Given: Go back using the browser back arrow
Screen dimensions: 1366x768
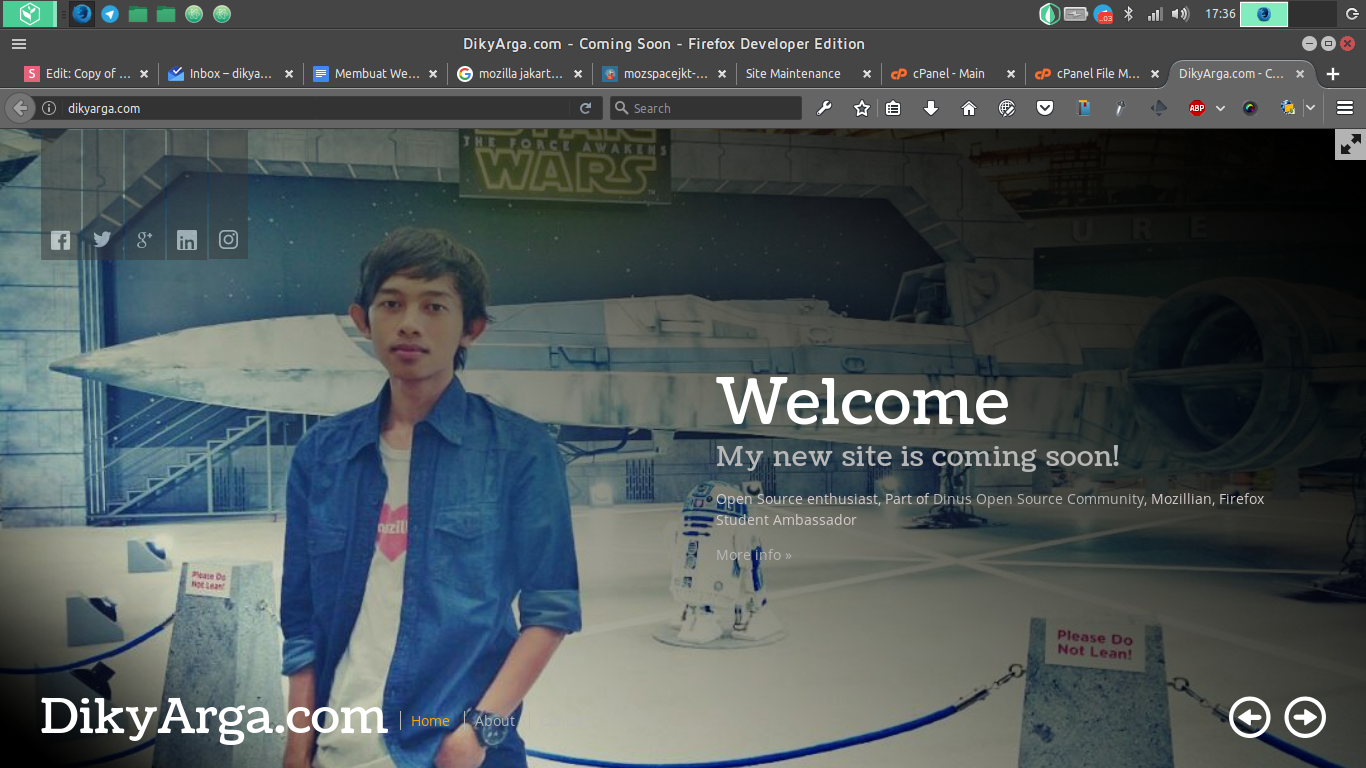Looking at the screenshot, I should (20, 108).
